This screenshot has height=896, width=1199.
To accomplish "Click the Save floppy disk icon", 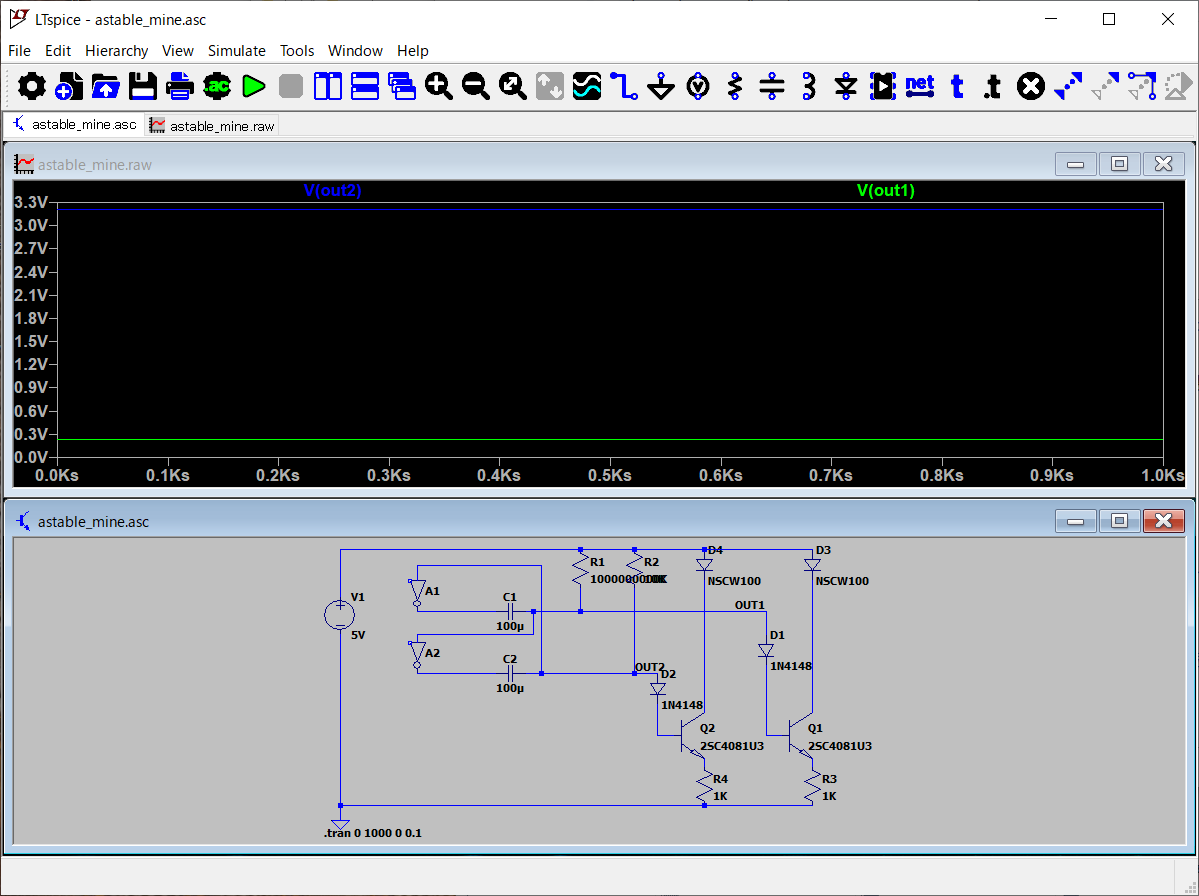I will click(143, 87).
